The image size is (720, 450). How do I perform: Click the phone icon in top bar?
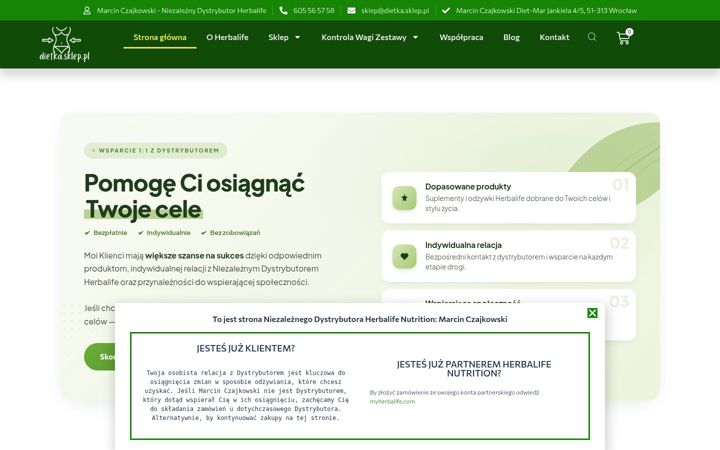tap(283, 10)
